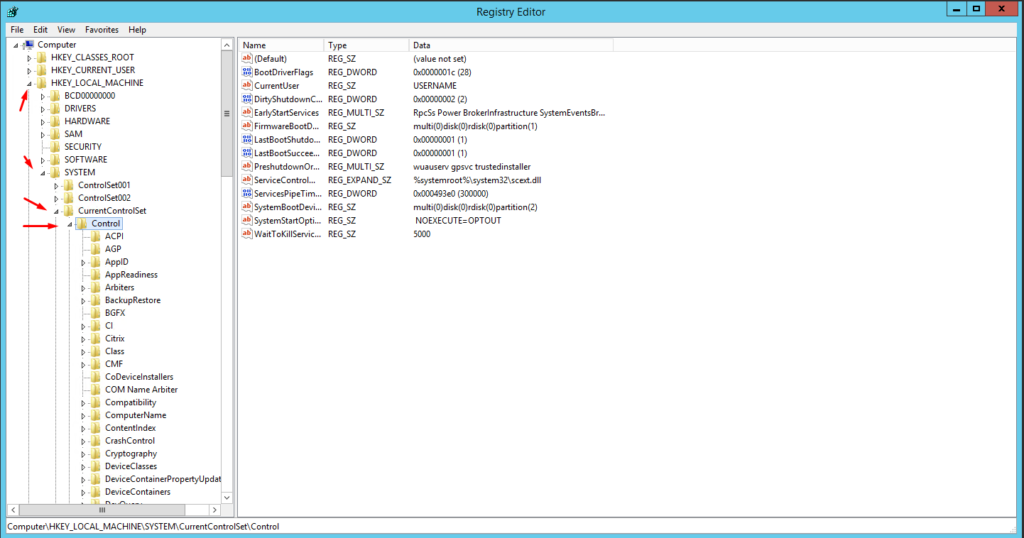Select the PreshutdownOr... value

click(x=287, y=166)
